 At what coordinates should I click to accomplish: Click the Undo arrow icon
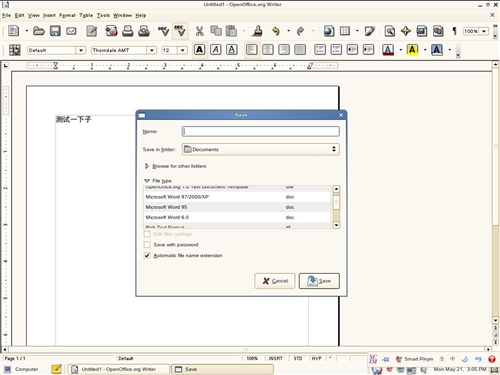tap(276, 31)
